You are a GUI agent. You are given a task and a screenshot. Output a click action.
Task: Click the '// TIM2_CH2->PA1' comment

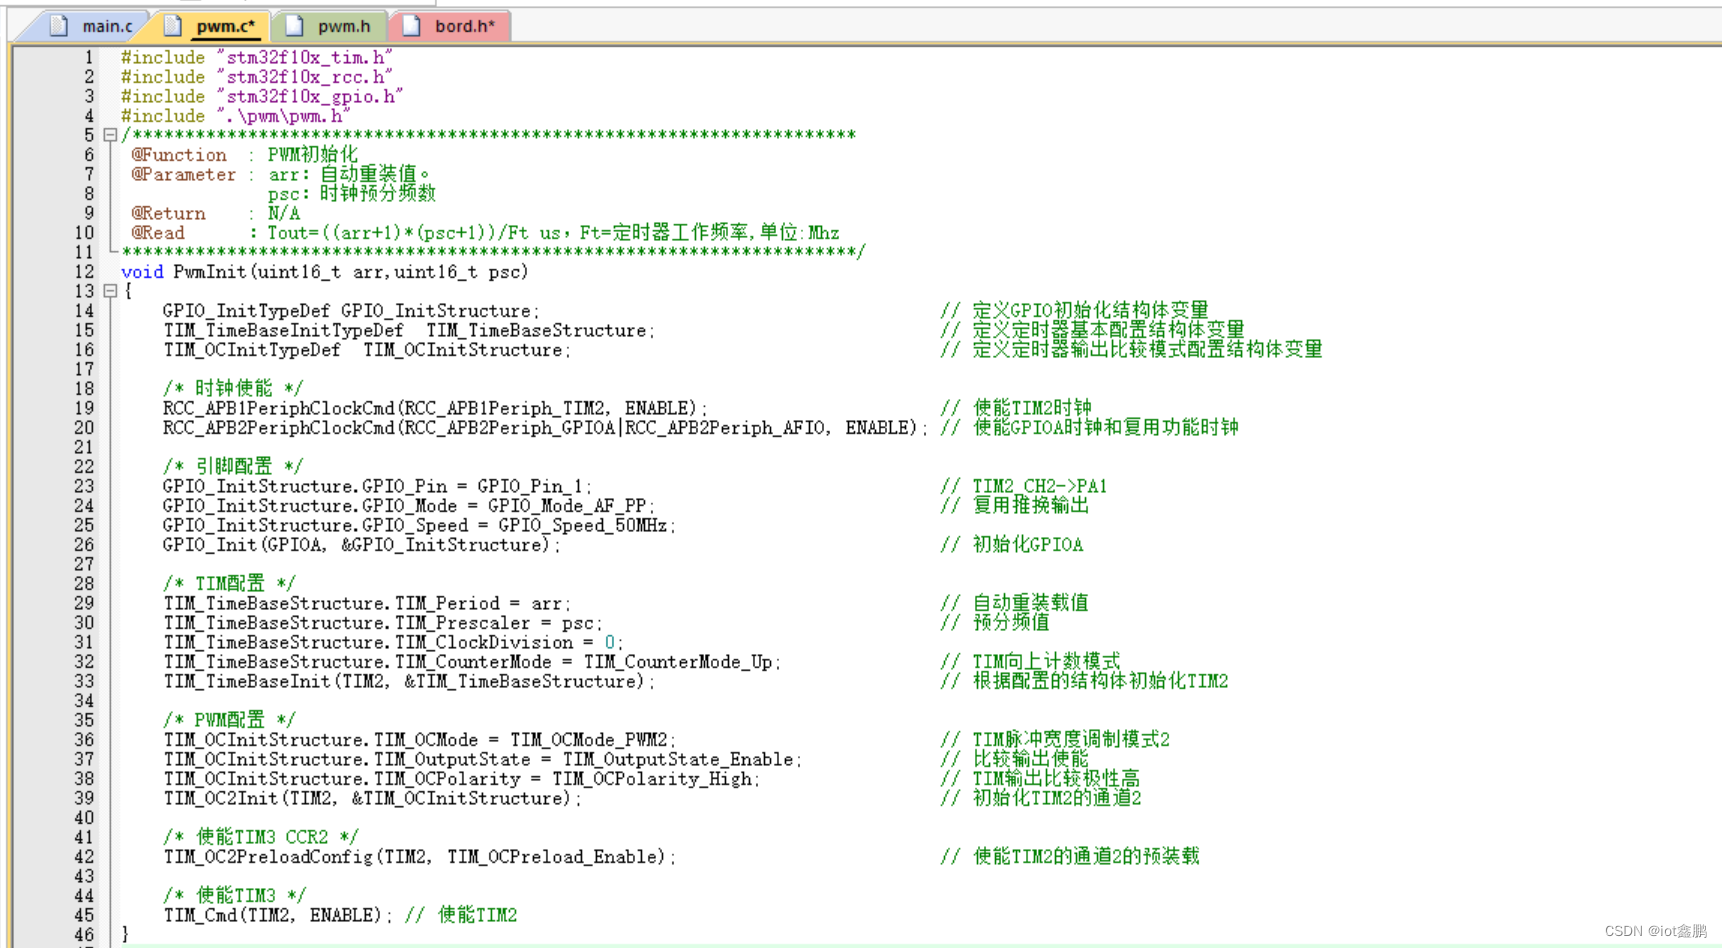pos(1024,487)
